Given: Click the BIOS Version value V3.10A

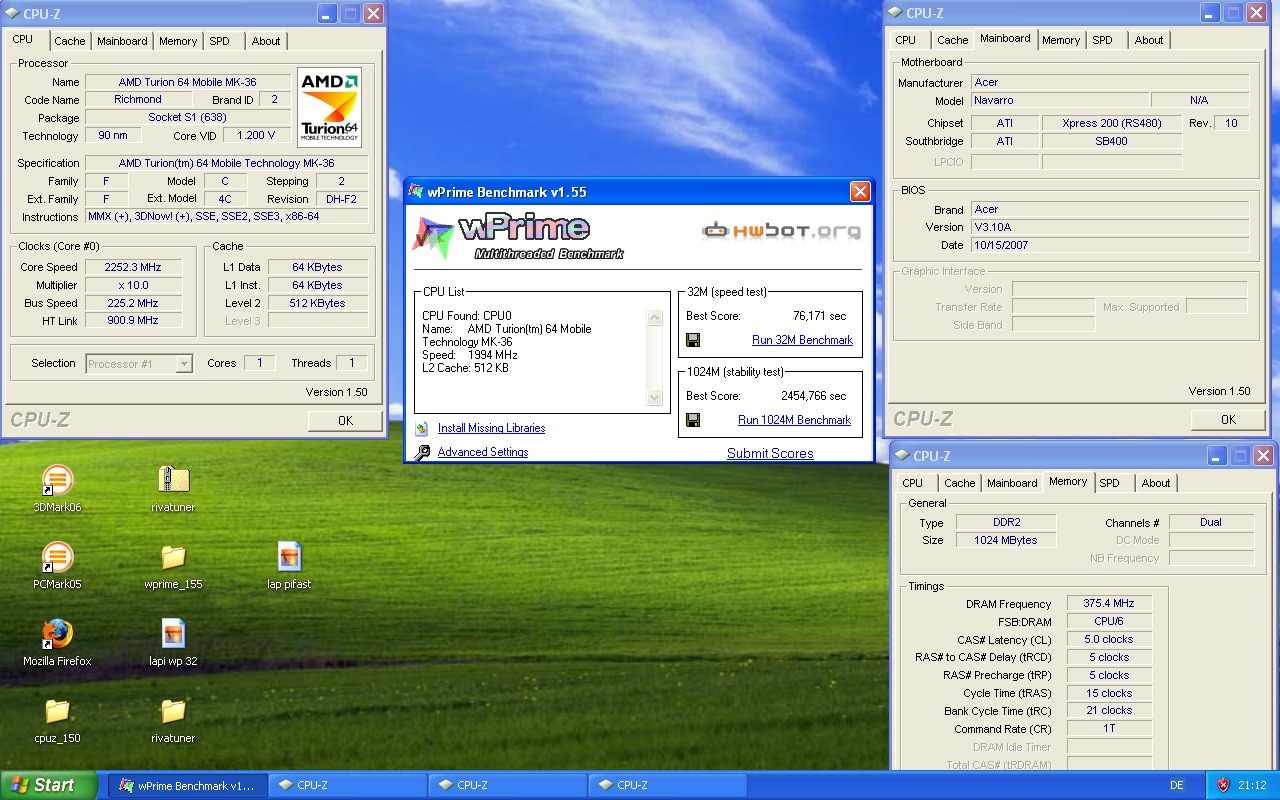Looking at the screenshot, I should pyautogui.click(x=1109, y=227).
